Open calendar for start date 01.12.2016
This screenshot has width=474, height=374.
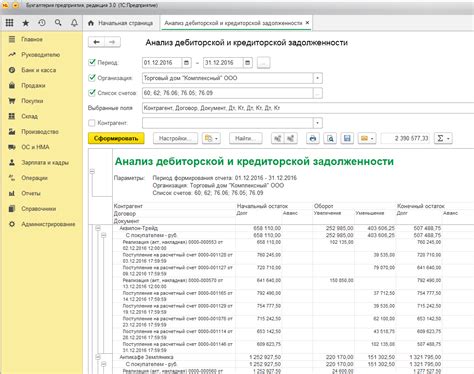point(186,63)
